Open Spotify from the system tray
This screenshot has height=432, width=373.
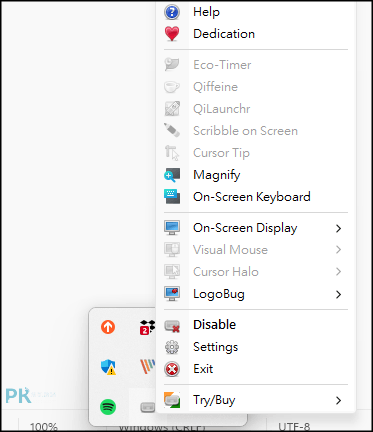point(108,407)
